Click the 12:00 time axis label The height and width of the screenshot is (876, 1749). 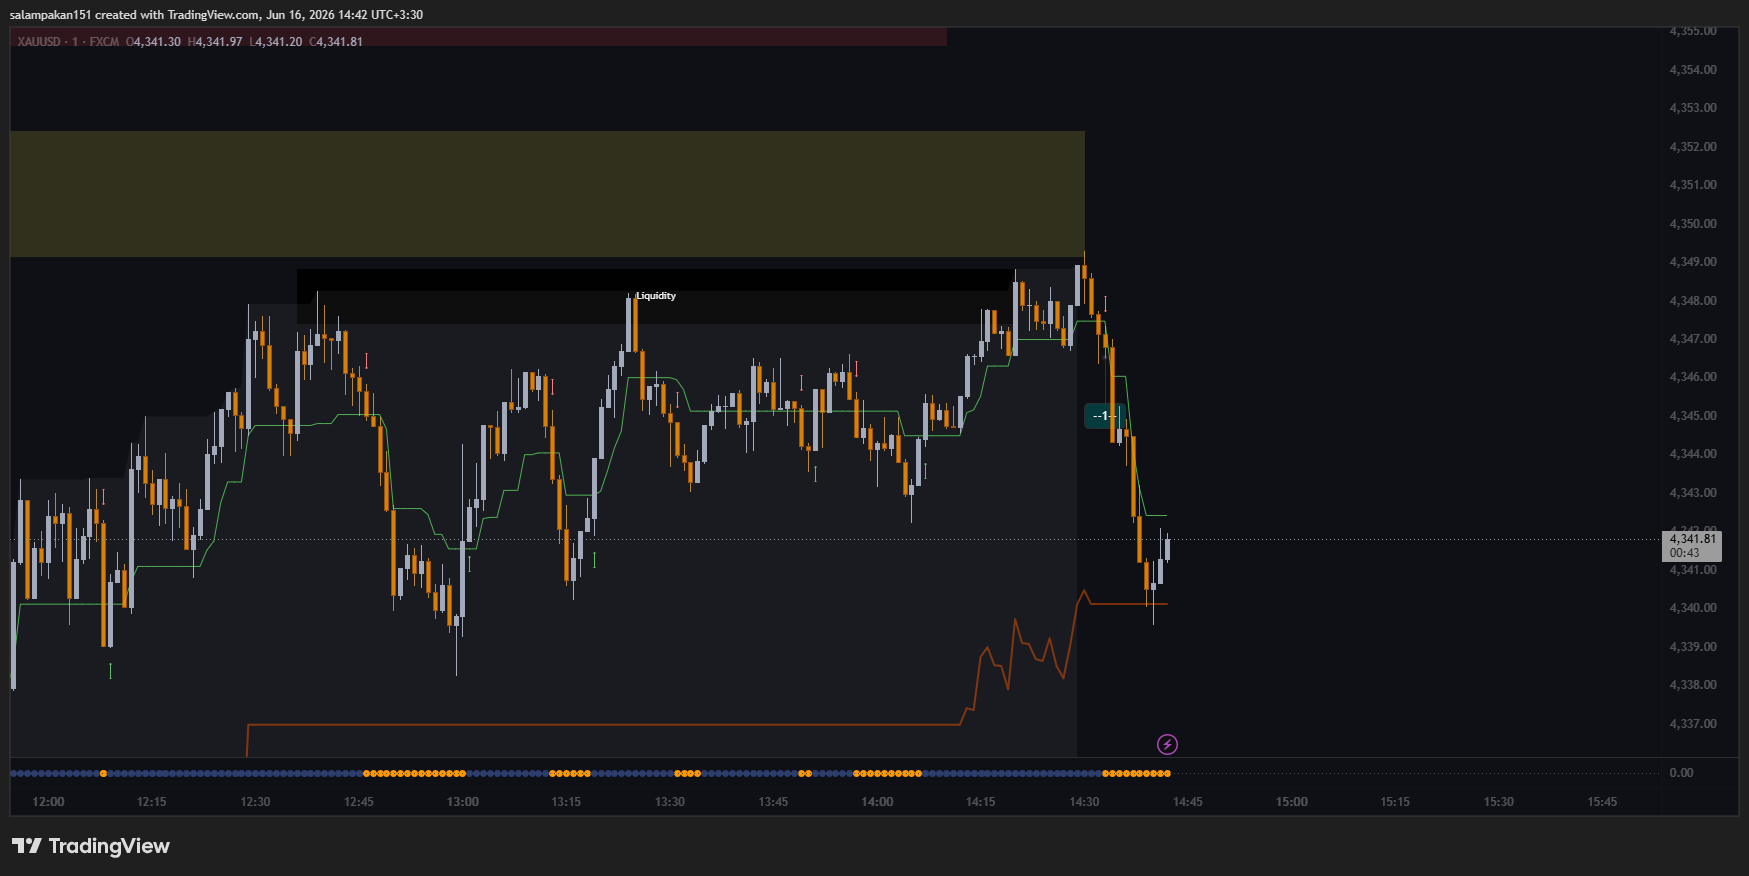click(48, 802)
